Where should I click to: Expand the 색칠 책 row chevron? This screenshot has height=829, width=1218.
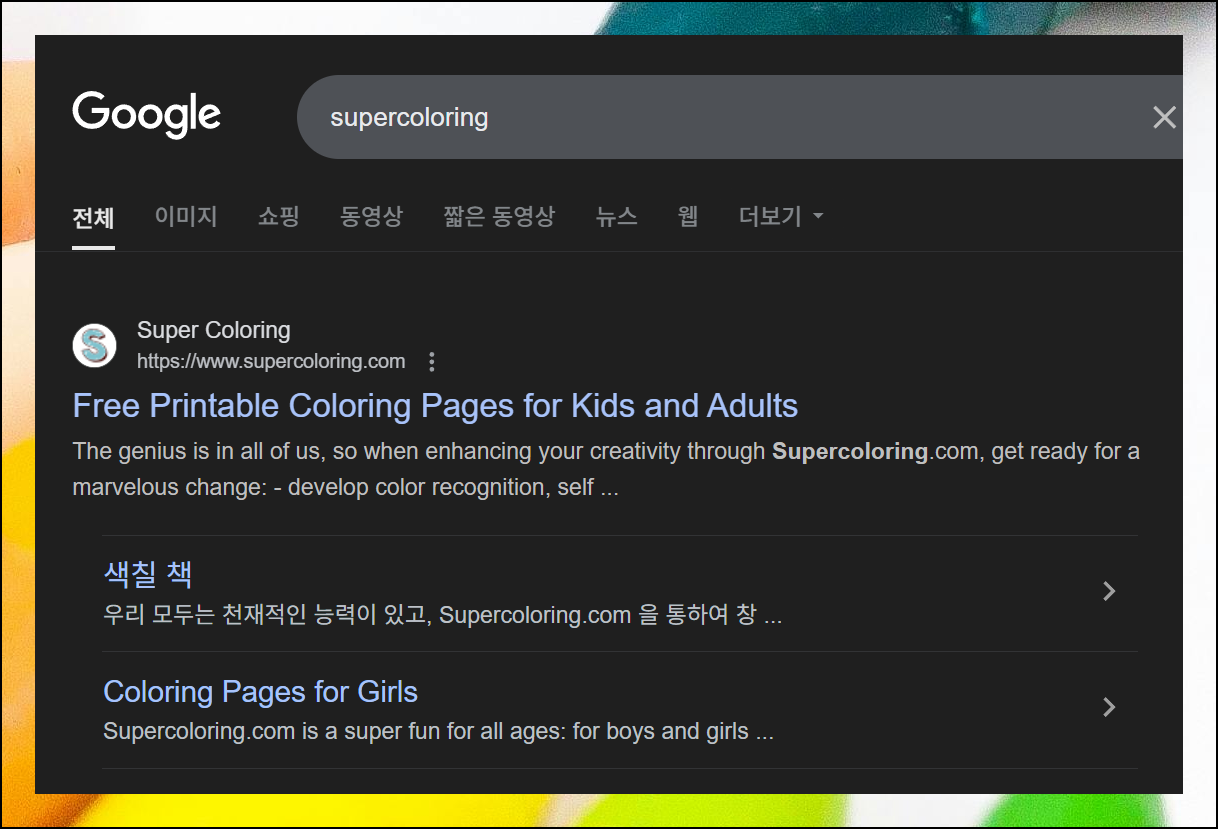[x=1108, y=591]
